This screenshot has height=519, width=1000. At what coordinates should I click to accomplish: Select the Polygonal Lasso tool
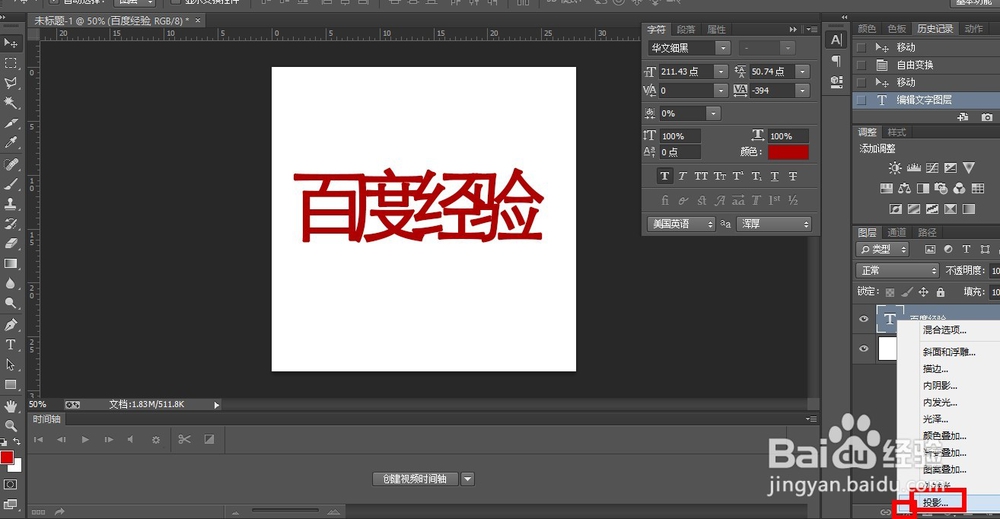(11, 83)
